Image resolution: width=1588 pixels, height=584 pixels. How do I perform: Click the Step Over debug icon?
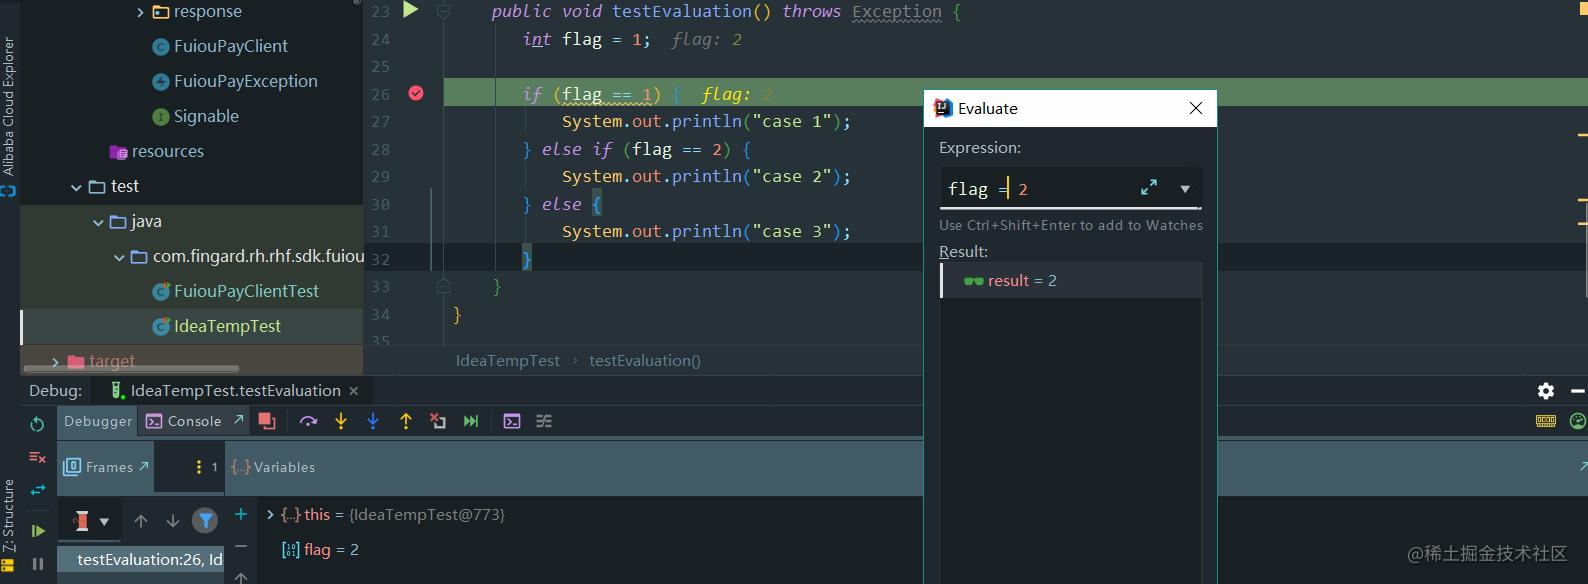point(308,421)
